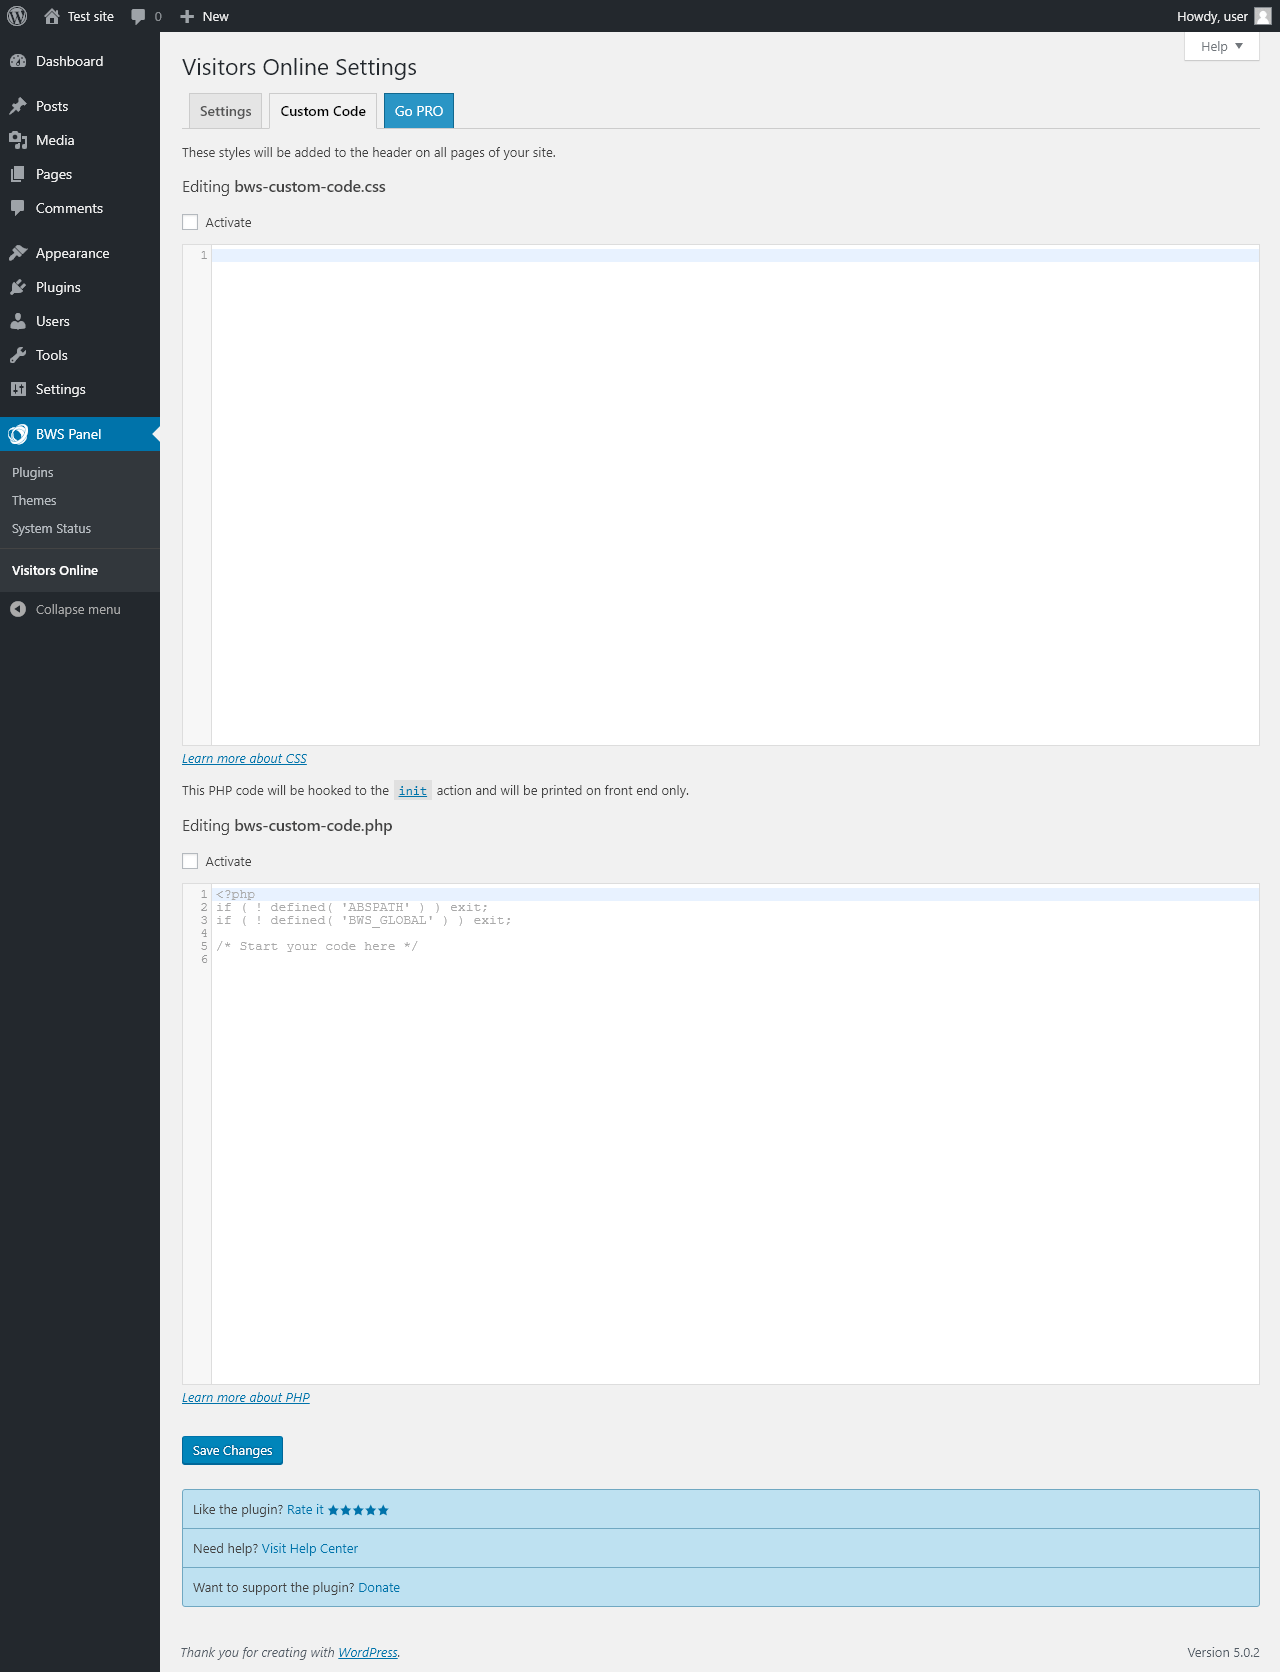Open Appearance menu label

point(73,253)
